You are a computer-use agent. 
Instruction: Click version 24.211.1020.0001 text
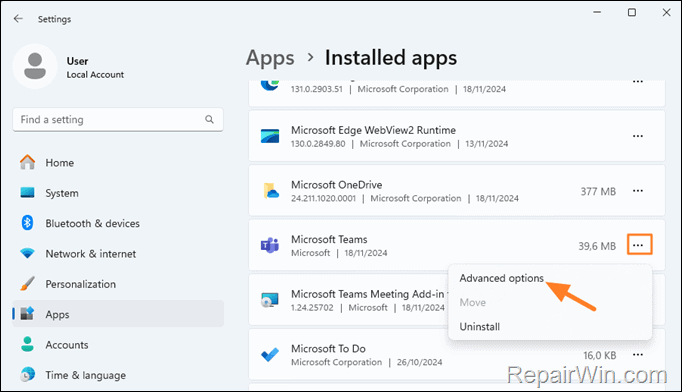(x=323, y=198)
